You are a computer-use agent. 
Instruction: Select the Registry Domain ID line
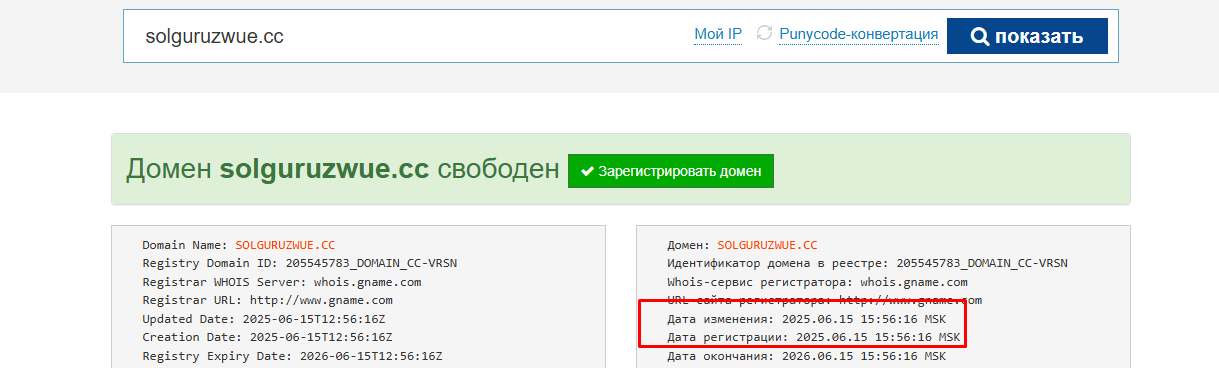(x=300, y=263)
